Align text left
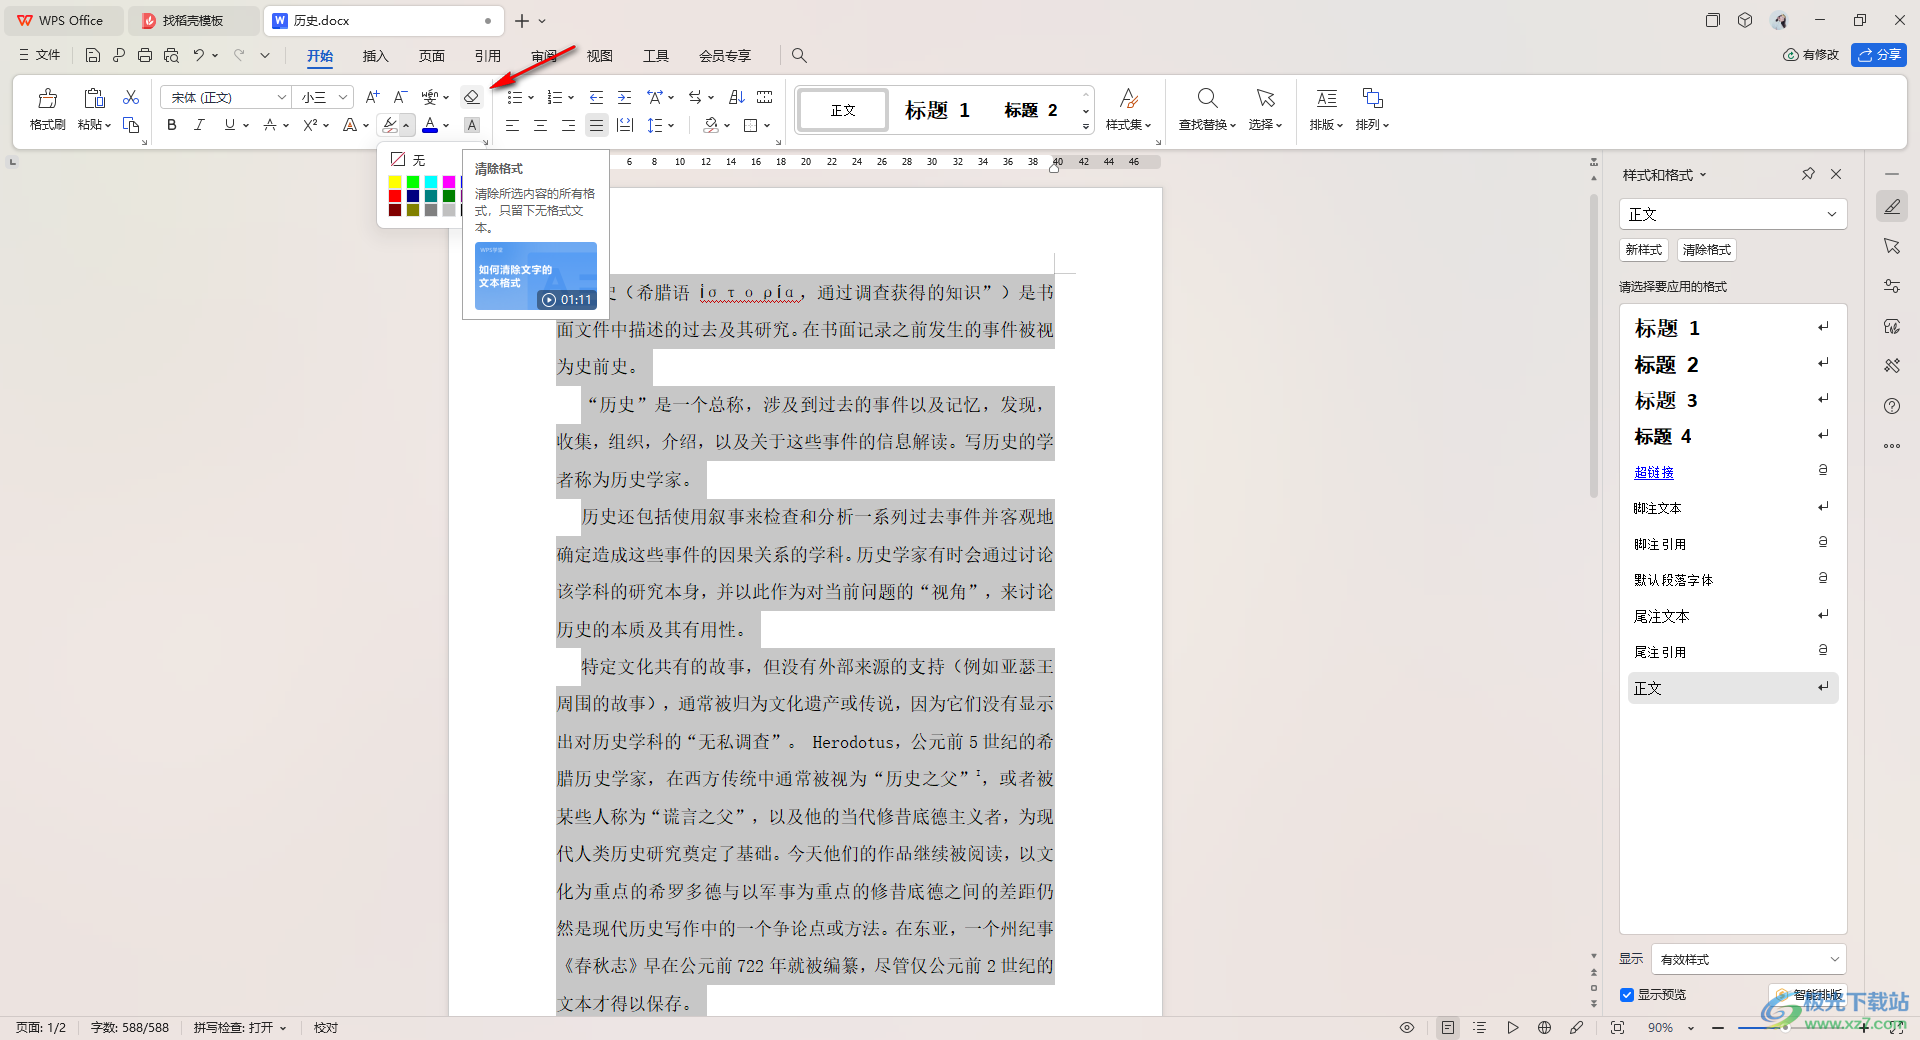The width and height of the screenshot is (1920, 1040). click(512, 125)
